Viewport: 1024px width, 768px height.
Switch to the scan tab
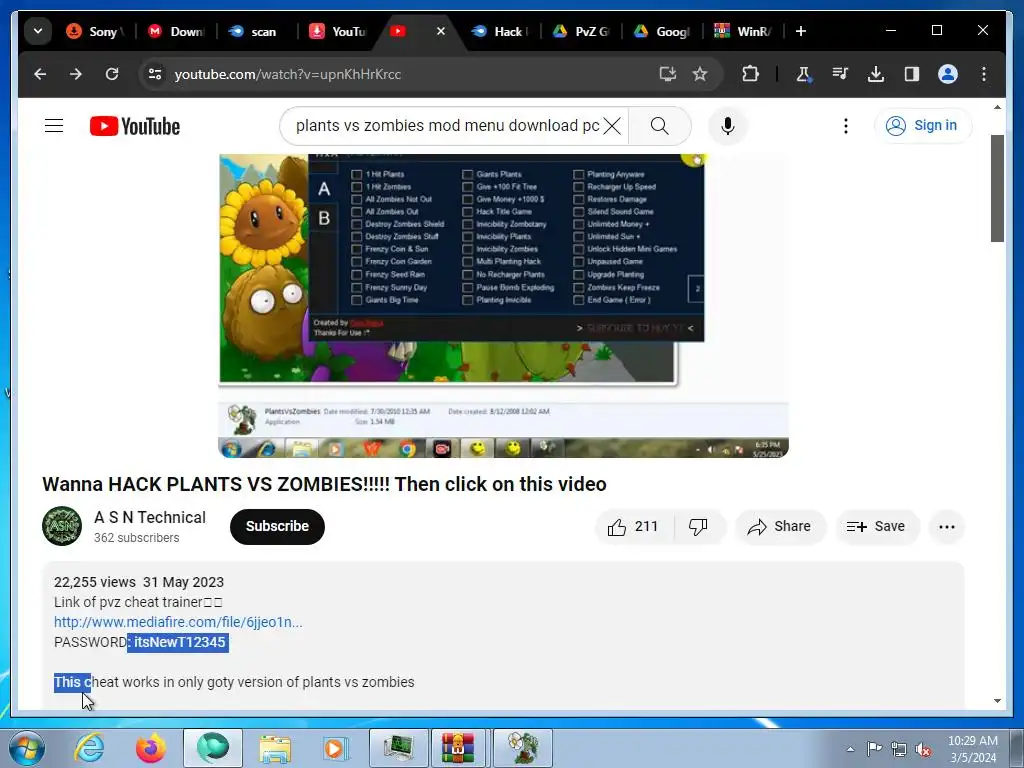pos(255,31)
